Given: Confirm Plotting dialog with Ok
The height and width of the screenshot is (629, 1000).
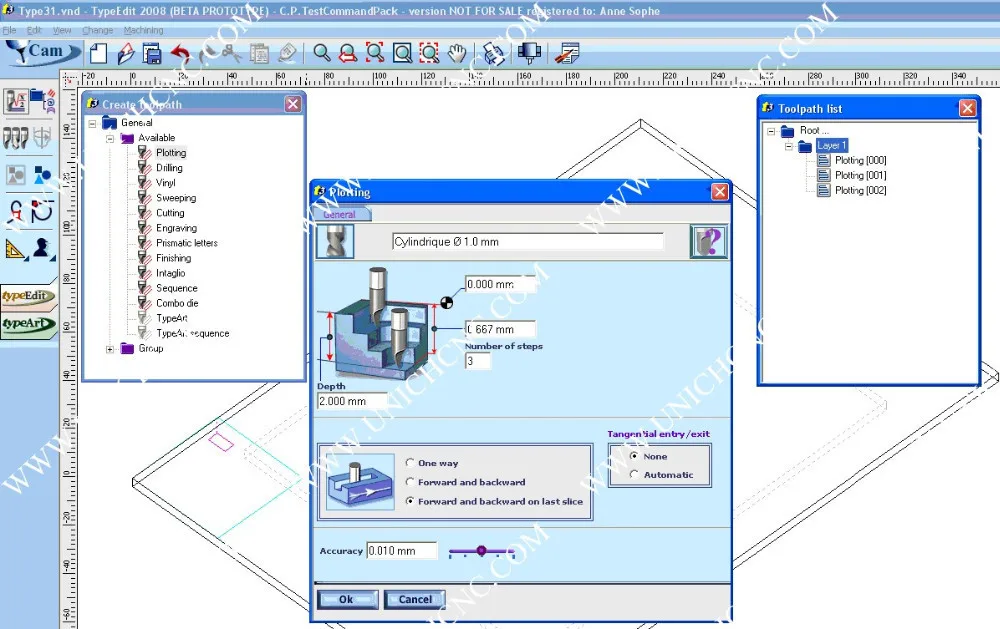Looking at the screenshot, I should [x=348, y=599].
